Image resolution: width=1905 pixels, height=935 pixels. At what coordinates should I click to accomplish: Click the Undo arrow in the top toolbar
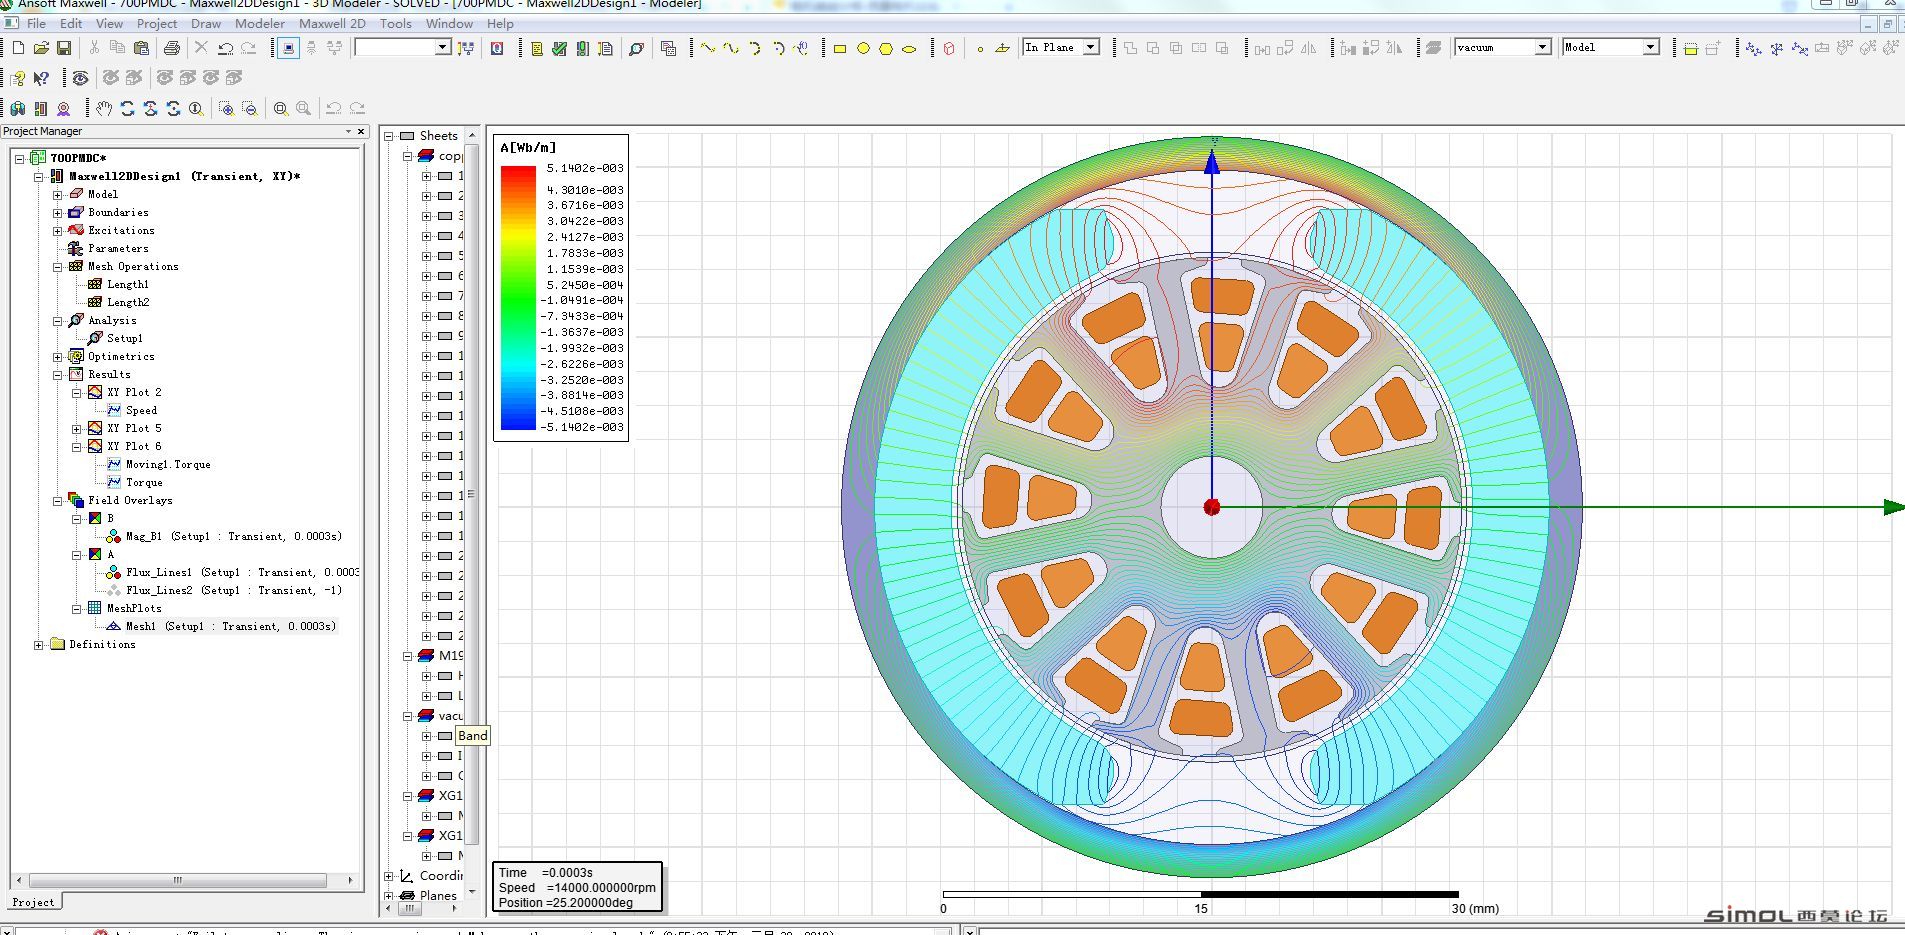(225, 48)
